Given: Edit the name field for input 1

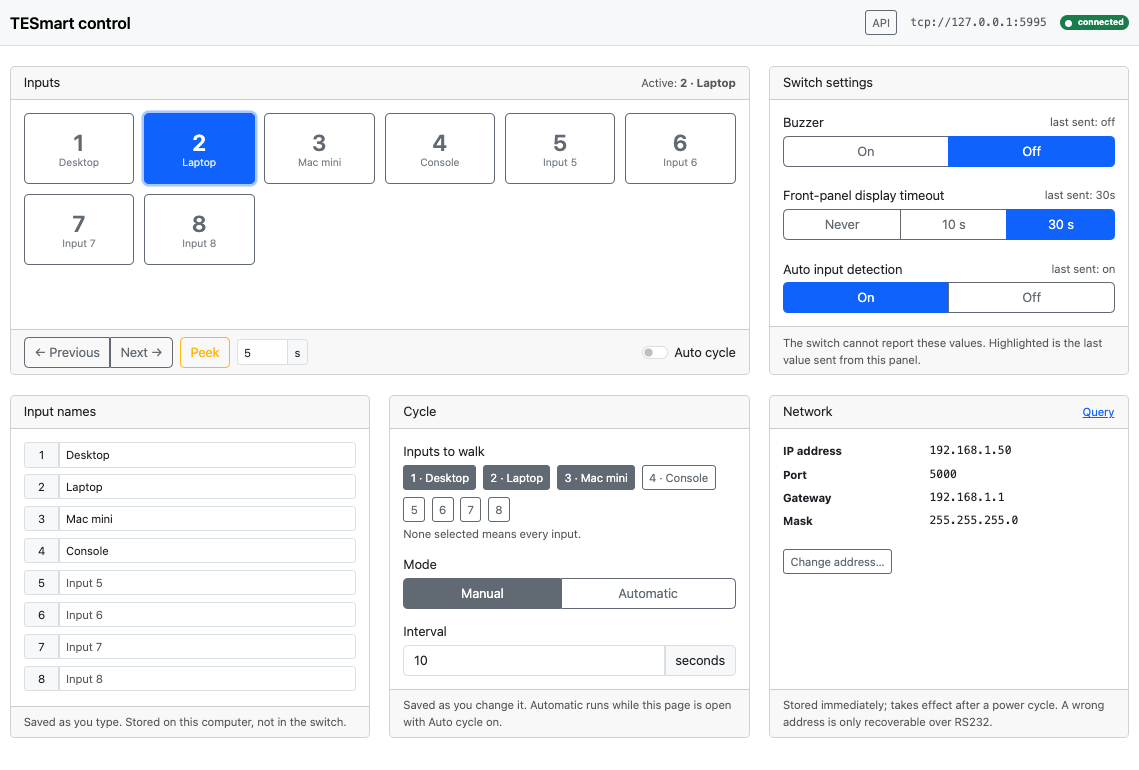Looking at the screenshot, I should [207, 455].
